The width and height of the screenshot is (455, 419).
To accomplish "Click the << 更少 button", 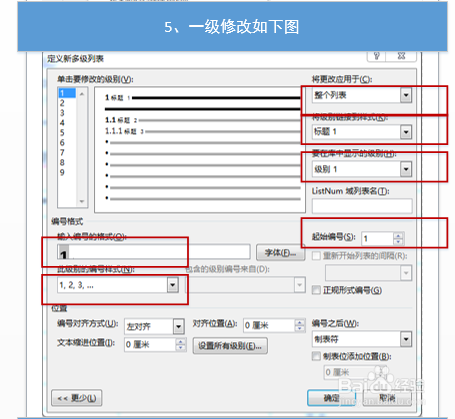I will (77, 398).
